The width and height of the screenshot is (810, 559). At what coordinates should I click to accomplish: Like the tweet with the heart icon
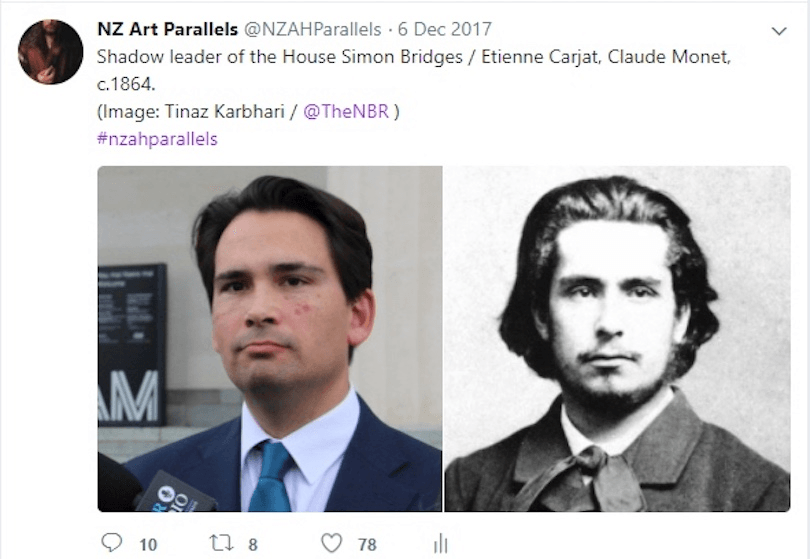point(332,544)
